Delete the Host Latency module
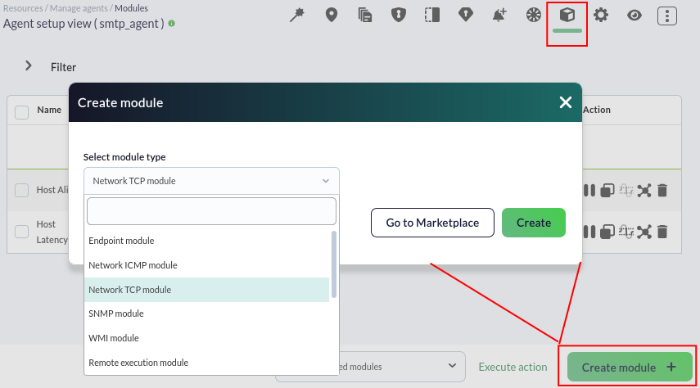Viewport: 700px width, 388px height. 662,232
